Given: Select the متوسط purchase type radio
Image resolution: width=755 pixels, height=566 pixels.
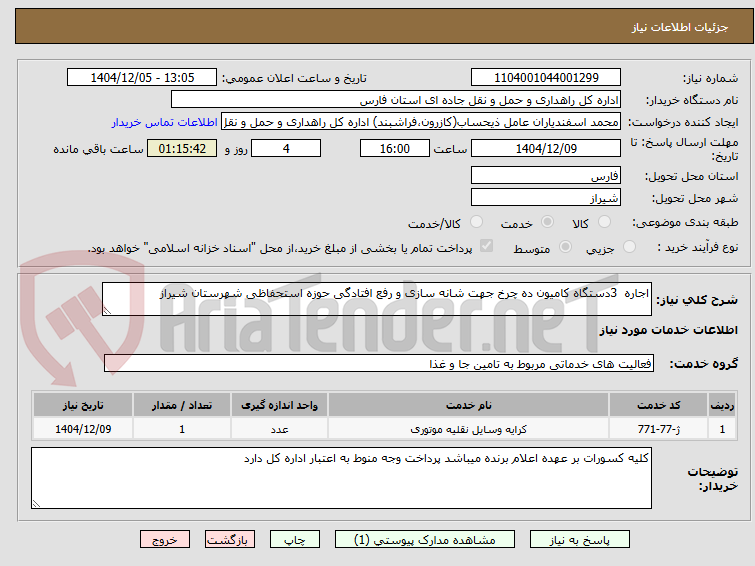Looking at the screenshot, I should coord(565,247).
